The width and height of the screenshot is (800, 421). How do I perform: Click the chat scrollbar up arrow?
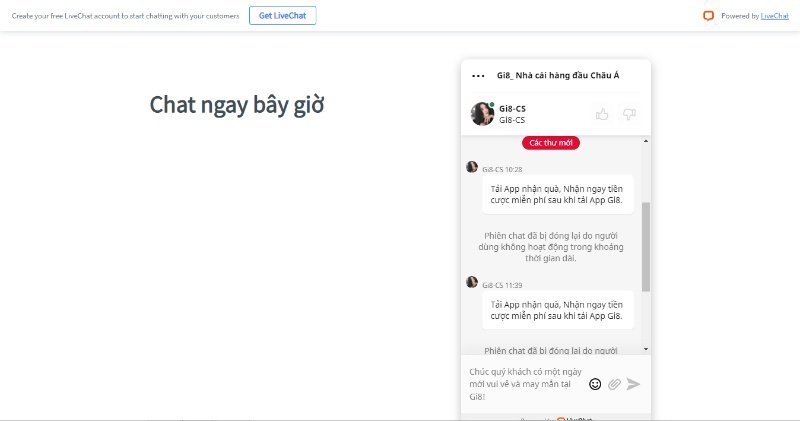pos(646,141)
